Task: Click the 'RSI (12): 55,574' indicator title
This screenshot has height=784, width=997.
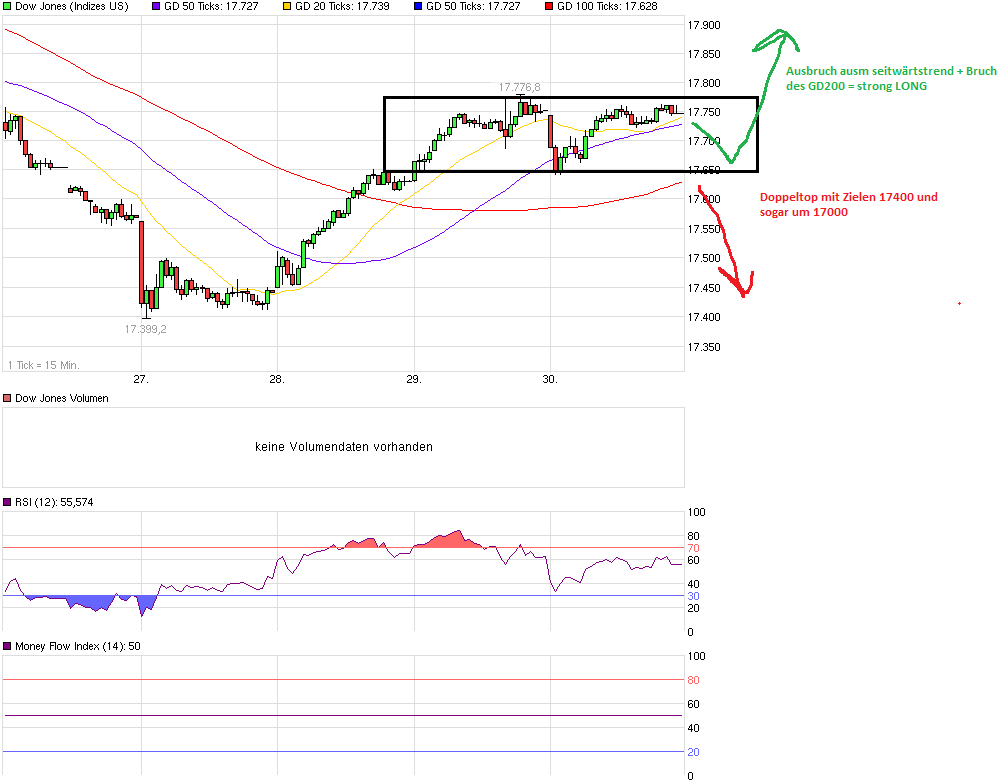Action: coord(54,502)
